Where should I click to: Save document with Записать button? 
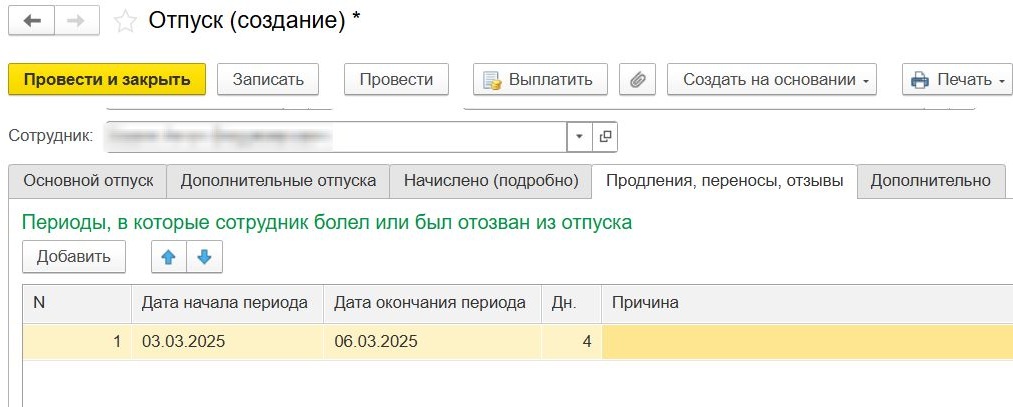tap(268, 79)
